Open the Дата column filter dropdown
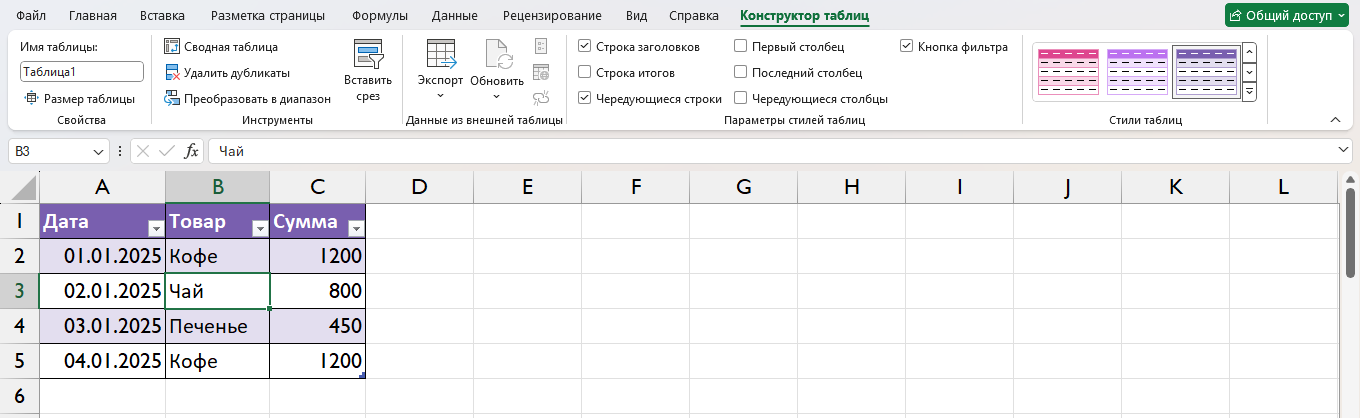The width and height of the screenshot is (1360, 418). tap(155, 228)
